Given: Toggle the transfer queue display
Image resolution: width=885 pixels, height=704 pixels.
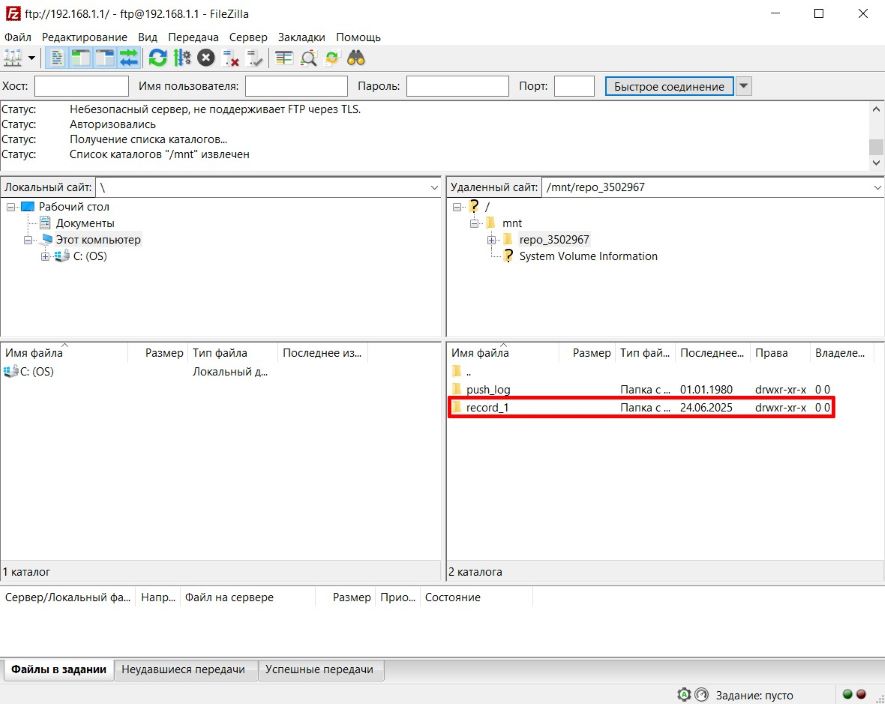Looking at the screenshot, I should coord(129,58).
